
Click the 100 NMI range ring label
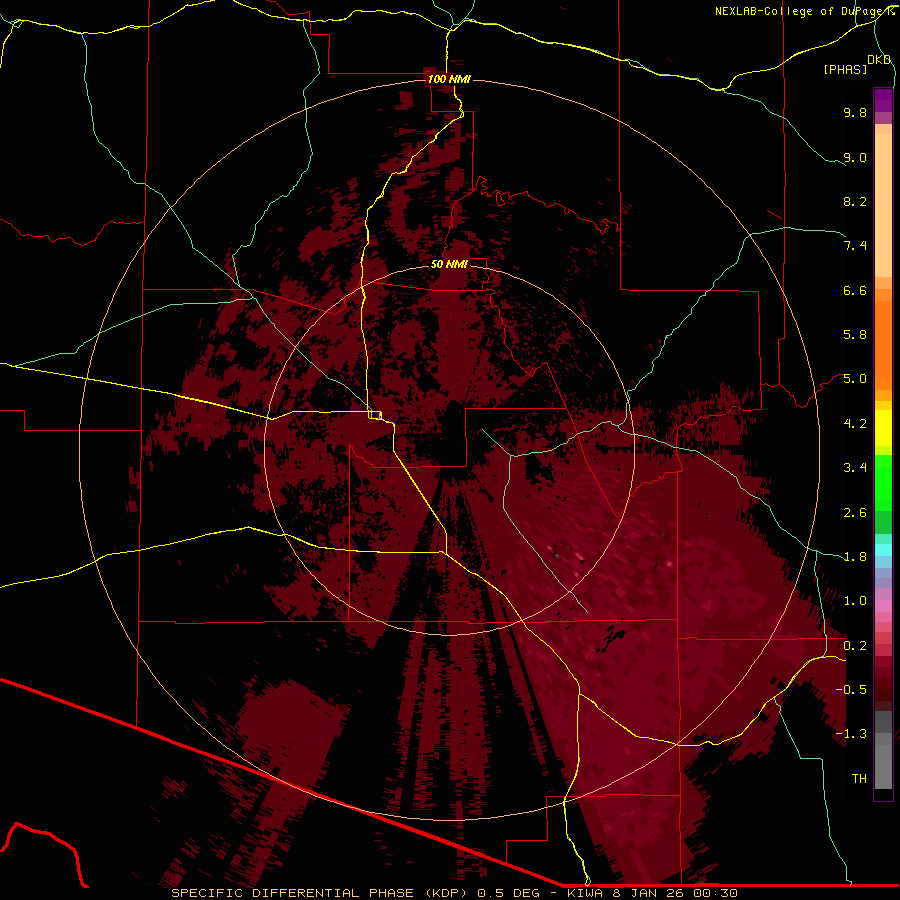(449, 79)
